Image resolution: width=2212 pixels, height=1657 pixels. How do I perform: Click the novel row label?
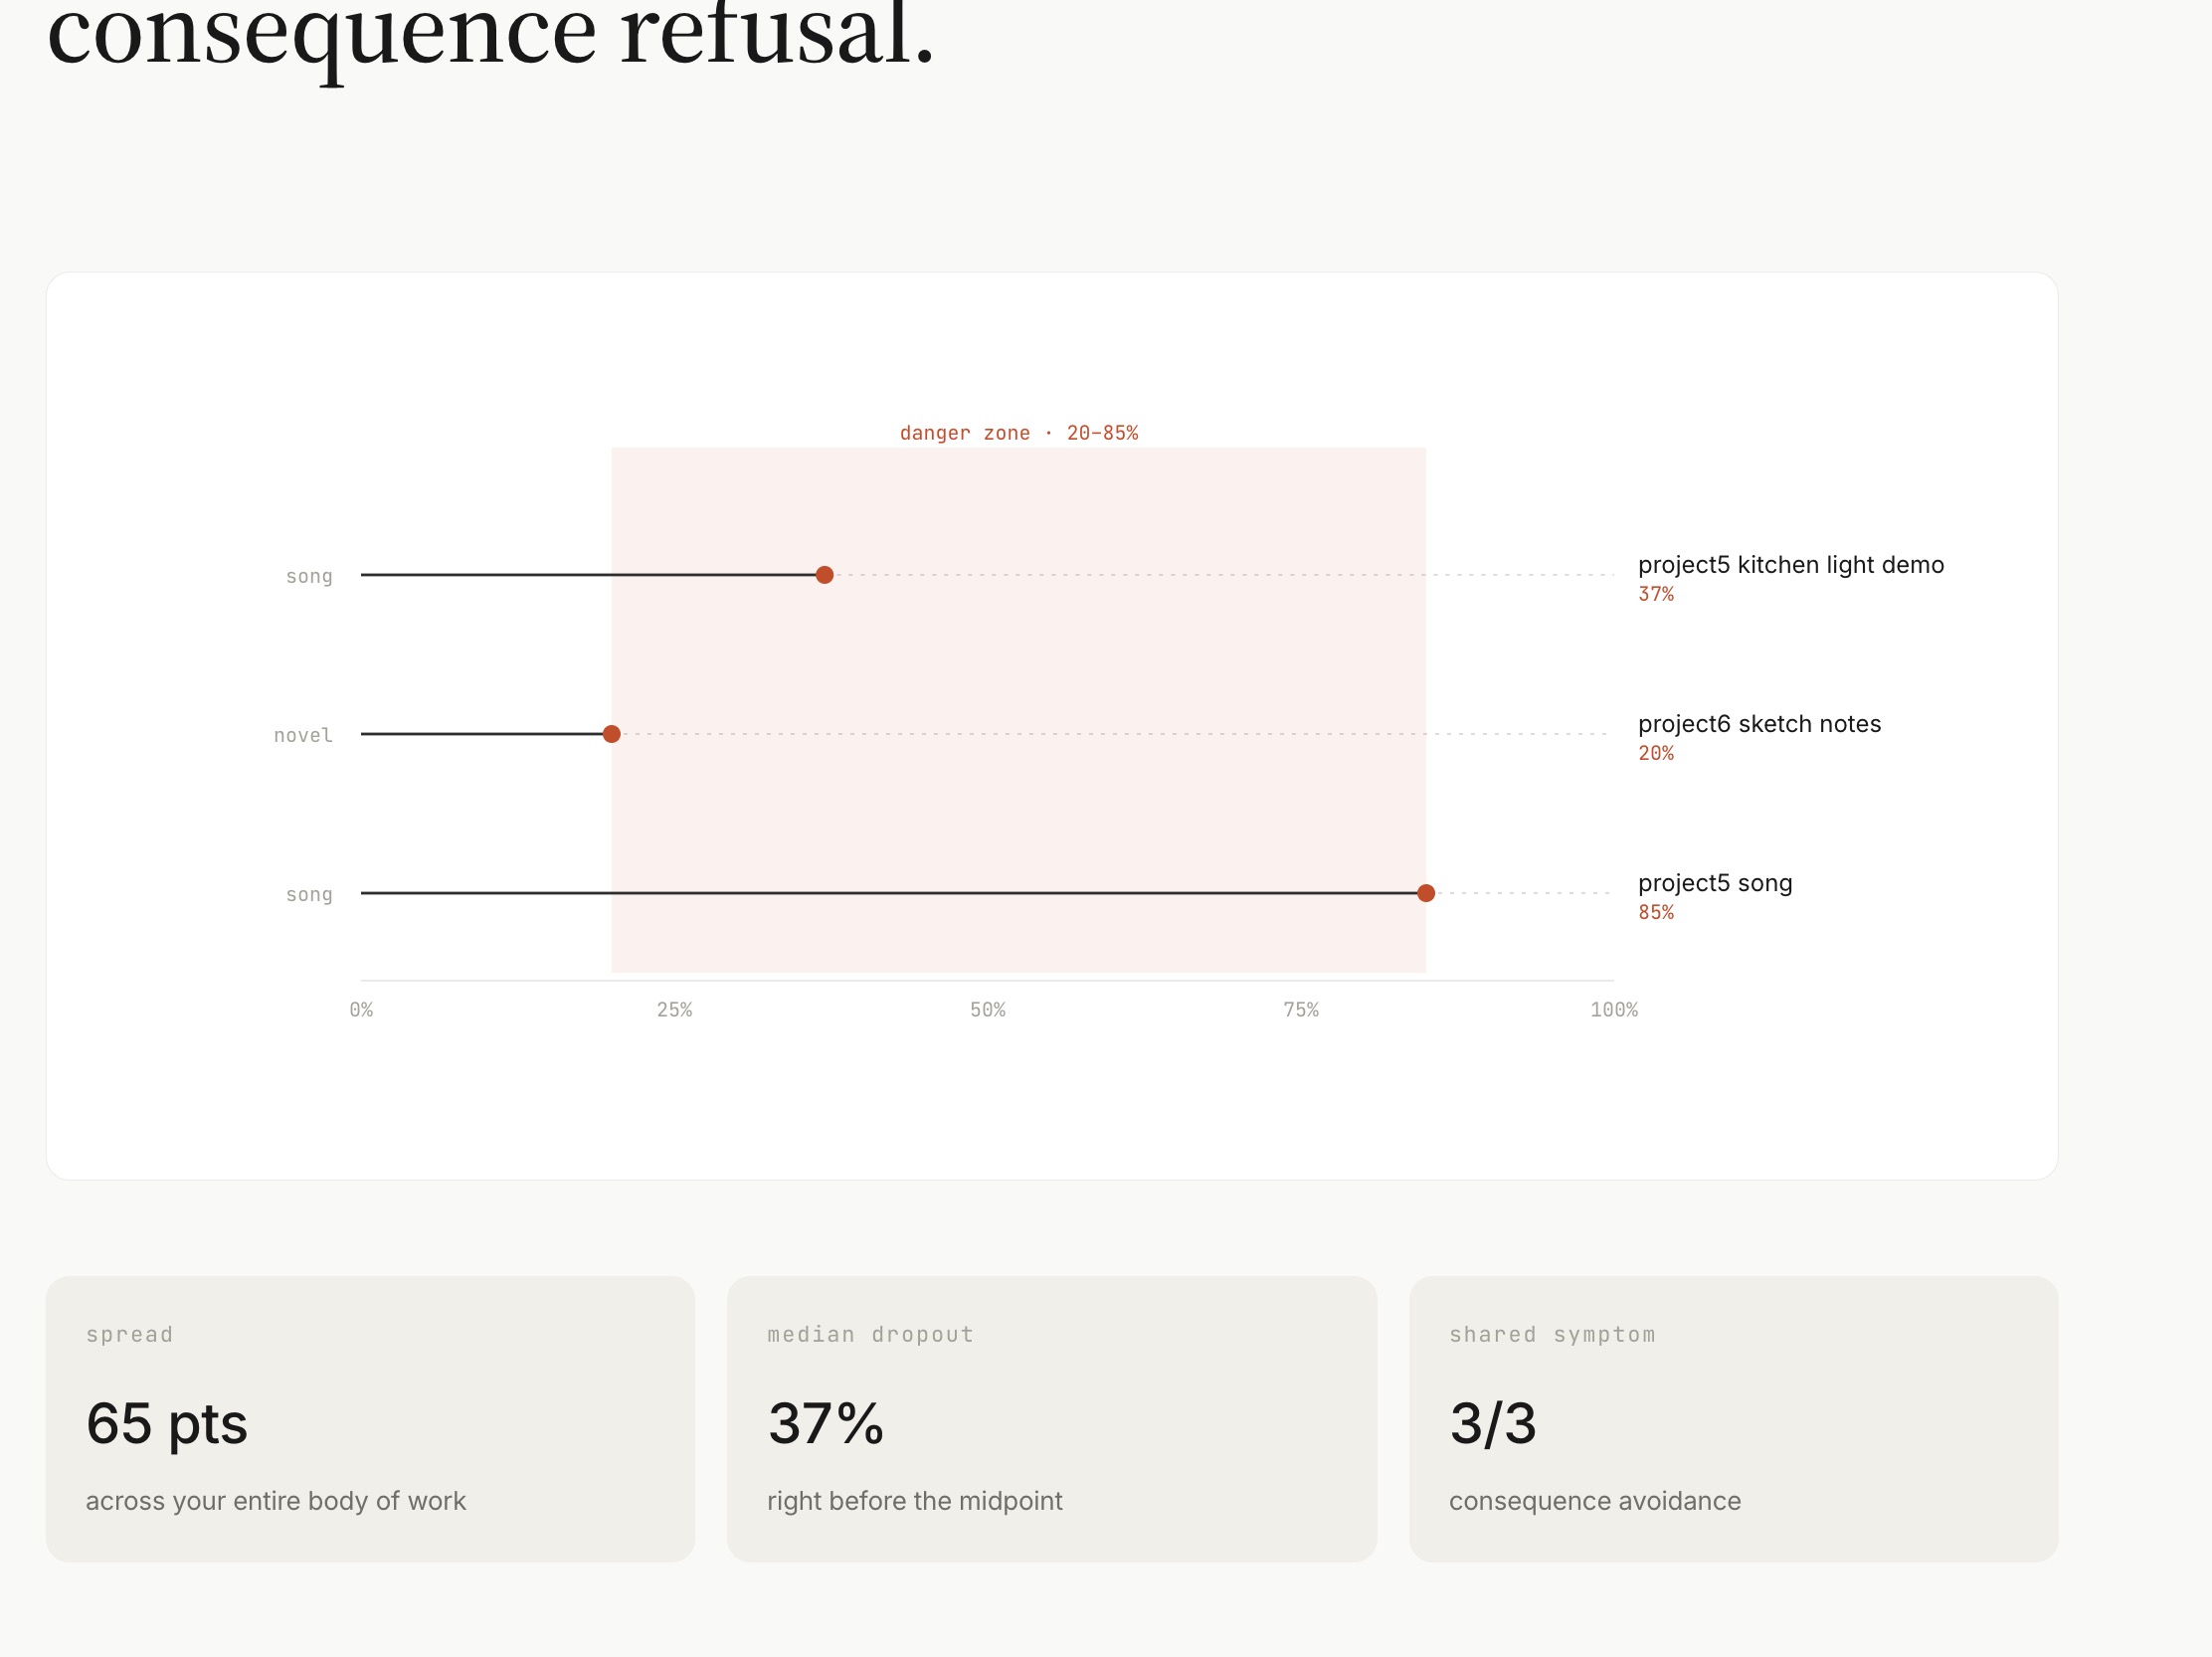(x=303, y=735)
